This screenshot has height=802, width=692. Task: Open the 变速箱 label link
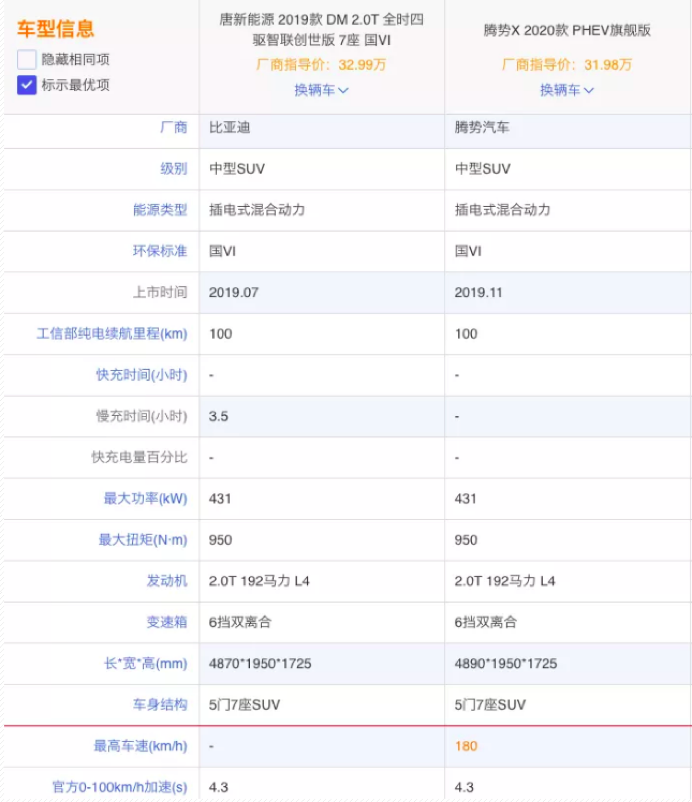[x=167, y=622]
